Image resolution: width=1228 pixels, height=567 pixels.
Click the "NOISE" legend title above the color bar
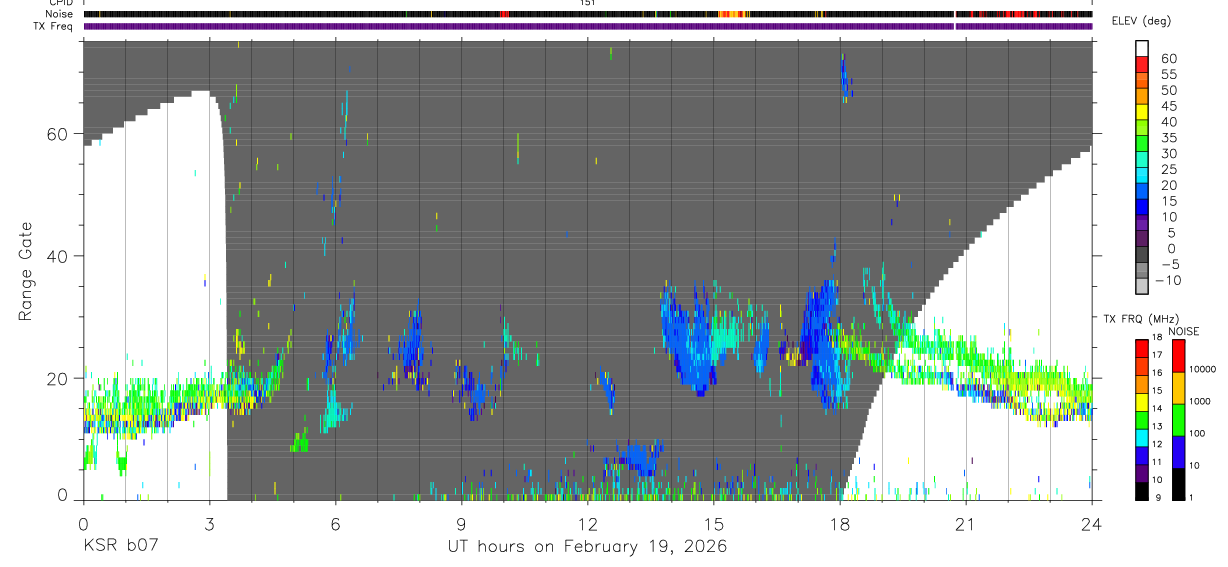click(1183, 331)
